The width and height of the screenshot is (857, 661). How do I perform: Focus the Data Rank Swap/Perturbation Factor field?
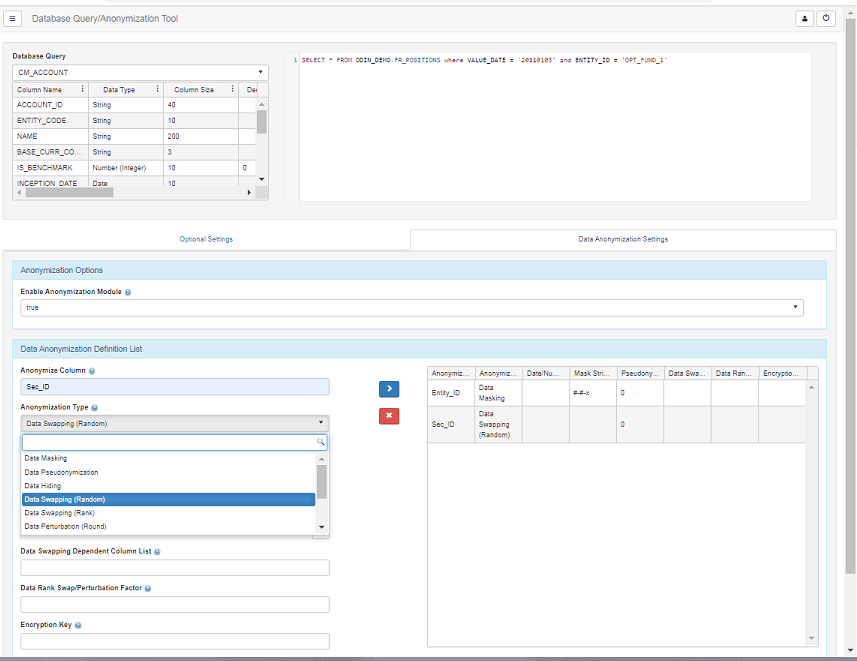[175, 604]
